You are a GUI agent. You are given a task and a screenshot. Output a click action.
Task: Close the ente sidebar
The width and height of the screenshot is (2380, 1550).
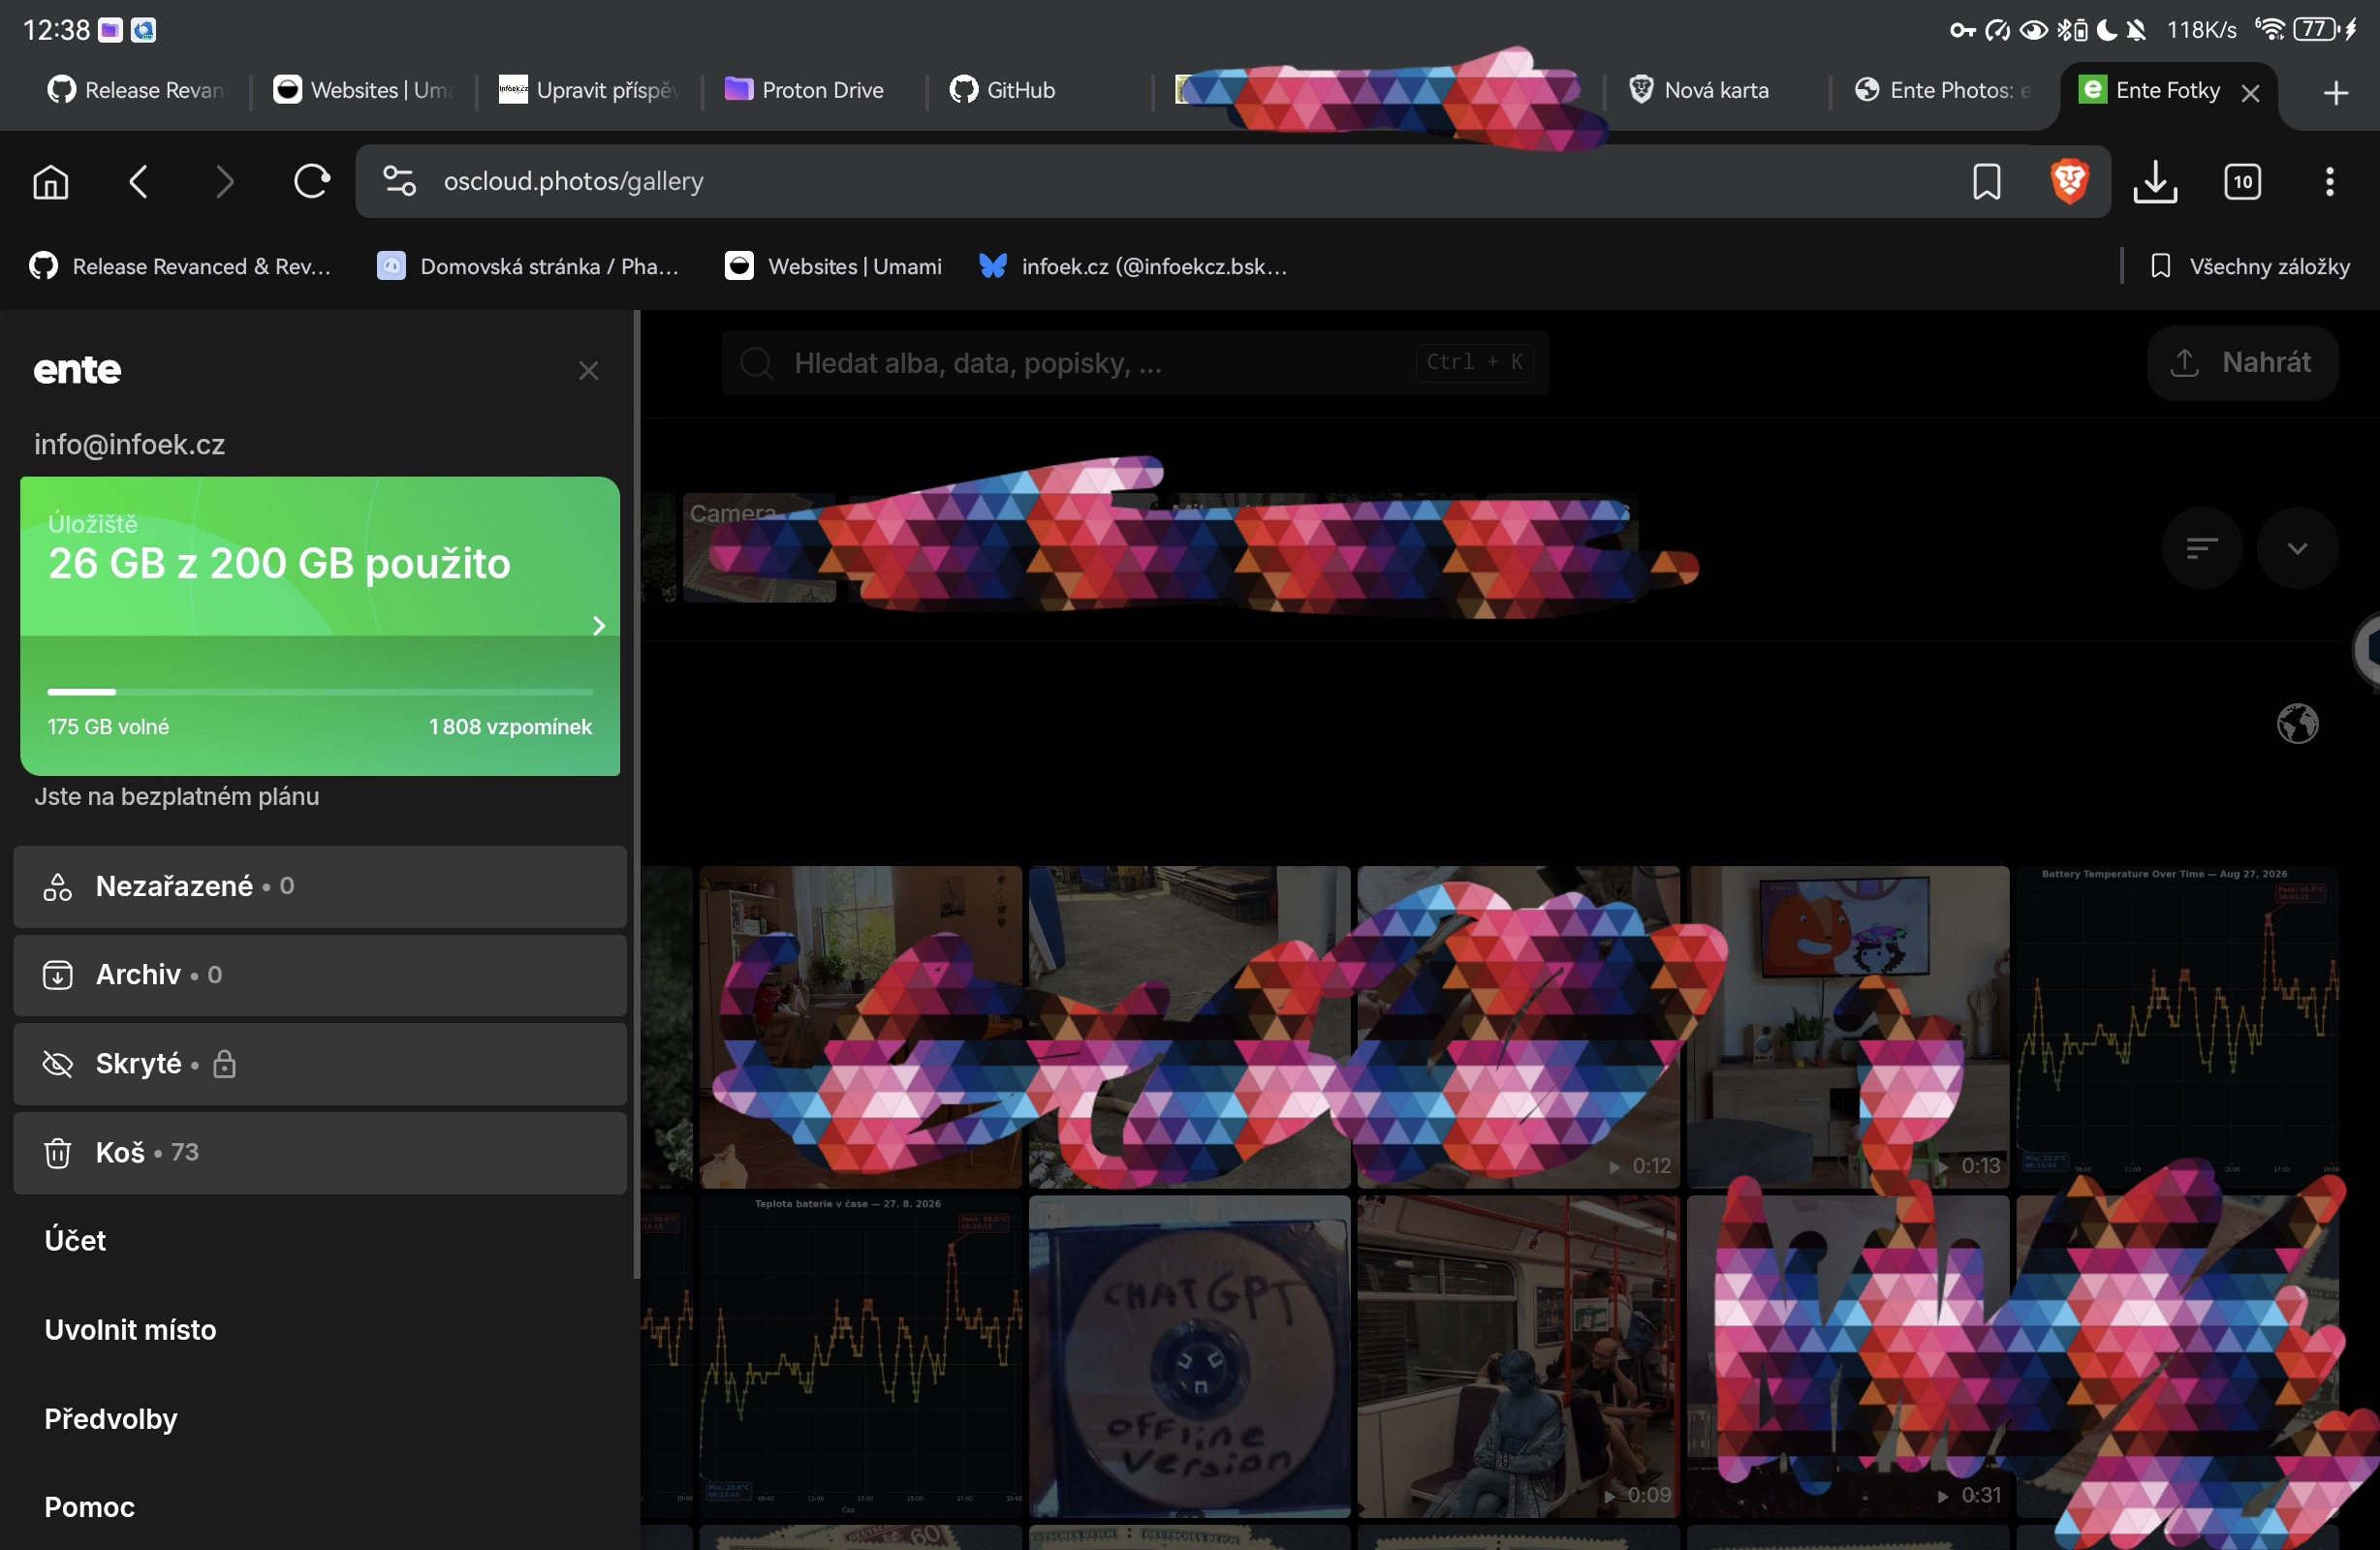[x=588, y=371]
